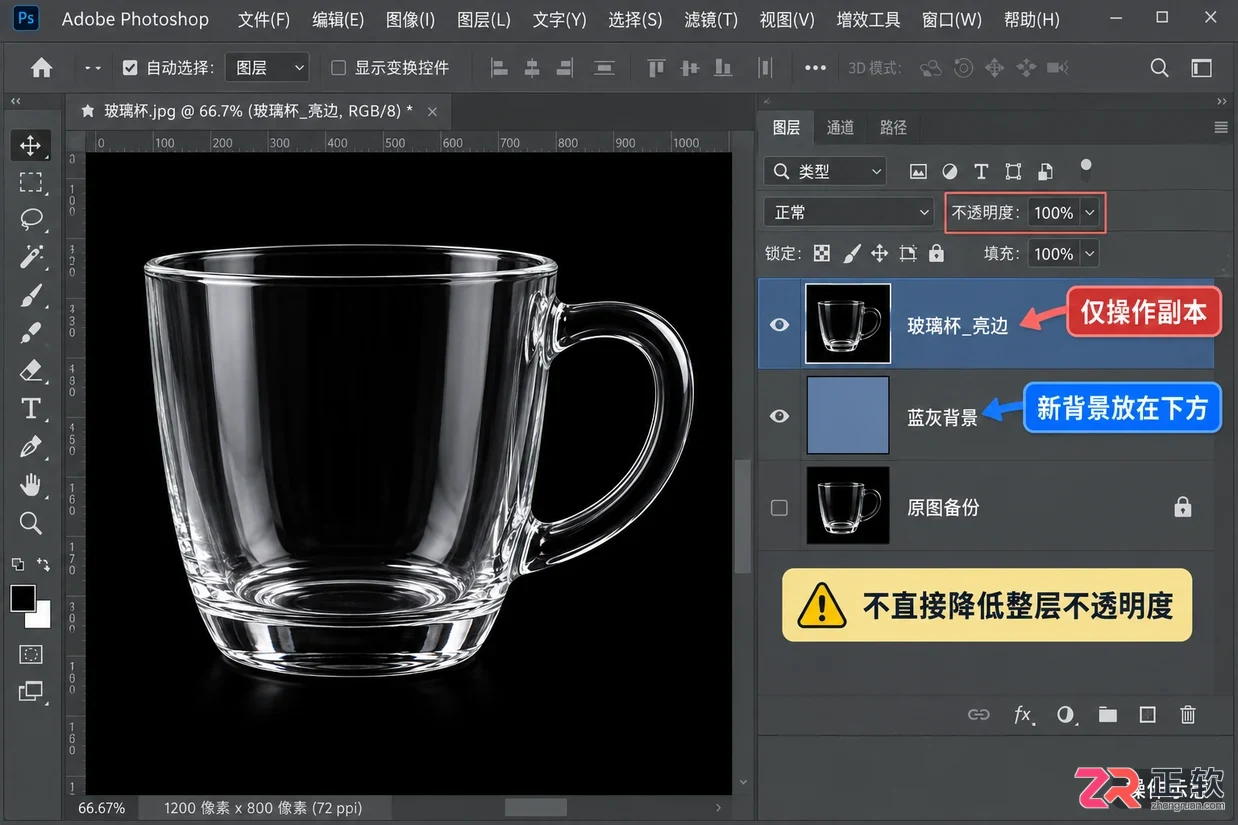Open the 增效工具 menu
1238x825 pixels.
[x=868, y=19]
